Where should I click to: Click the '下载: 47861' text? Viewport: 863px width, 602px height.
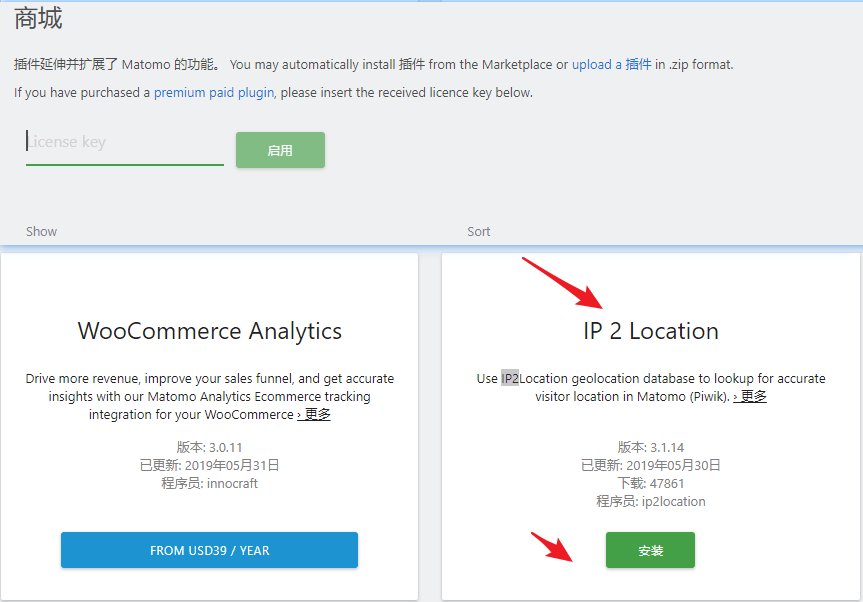click(651, 484)
